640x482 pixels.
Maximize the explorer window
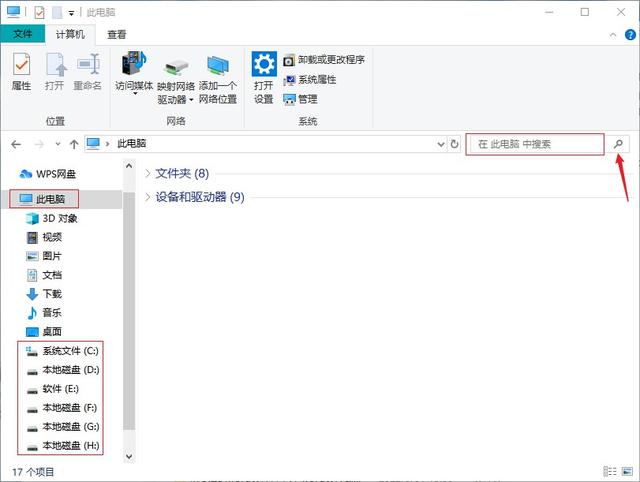point(584,12)
